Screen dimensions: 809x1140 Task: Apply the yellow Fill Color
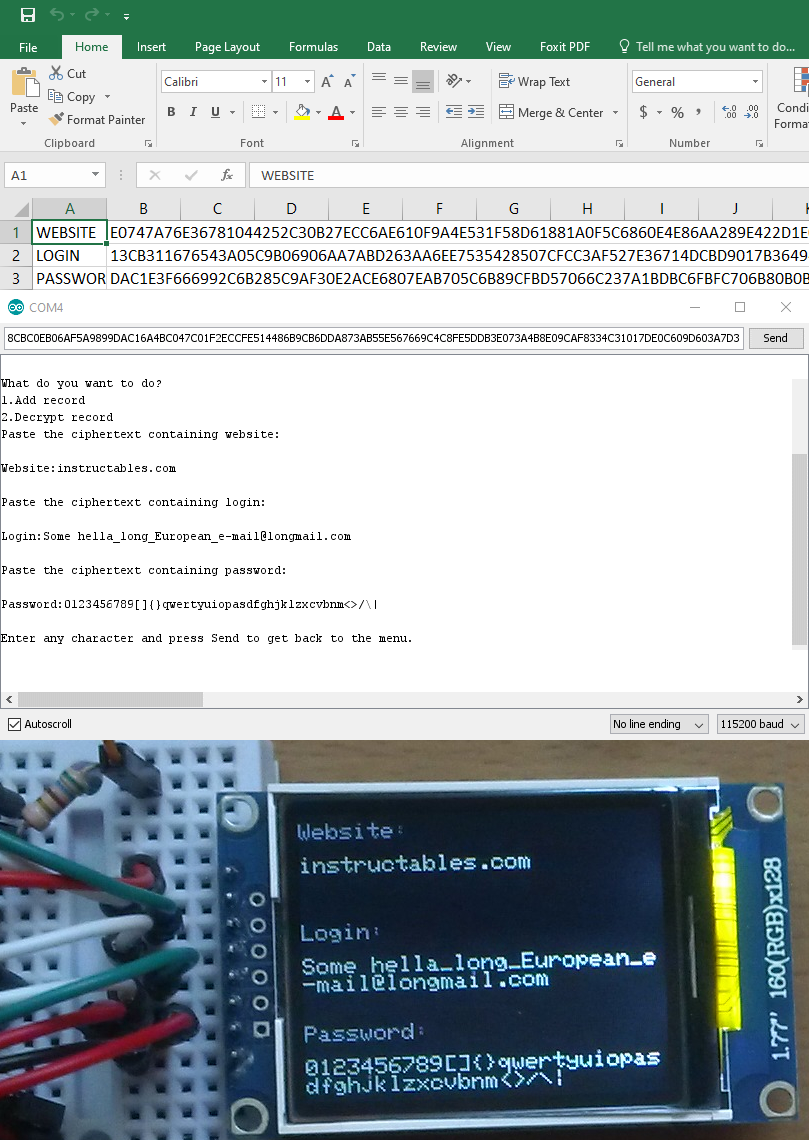tap(302, 112)
